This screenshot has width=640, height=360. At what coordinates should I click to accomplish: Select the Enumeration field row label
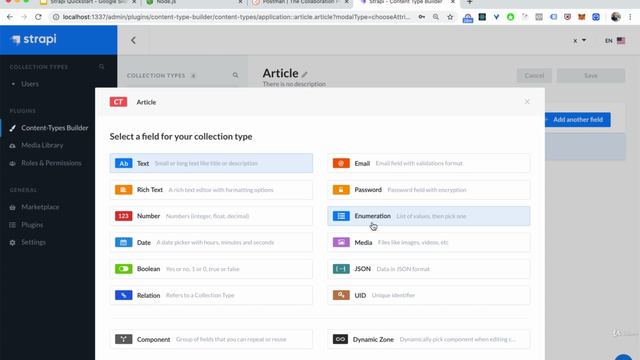coord(372,216)
